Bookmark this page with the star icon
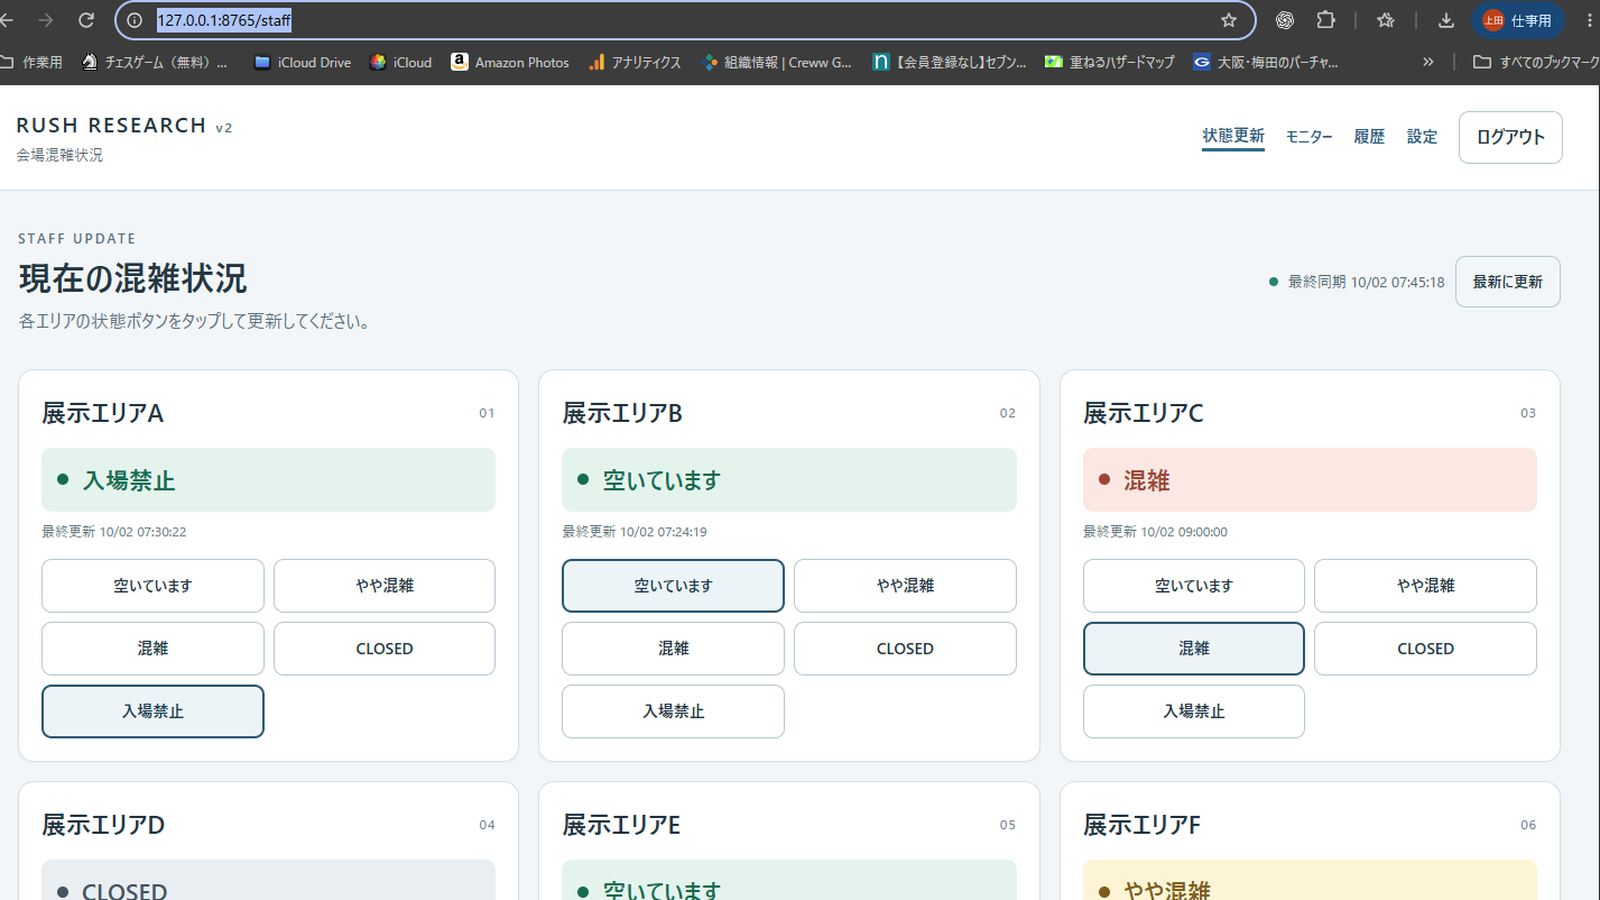This screenshot has width=1600, height=900. pyautogui.click(x=1229, y=20)
